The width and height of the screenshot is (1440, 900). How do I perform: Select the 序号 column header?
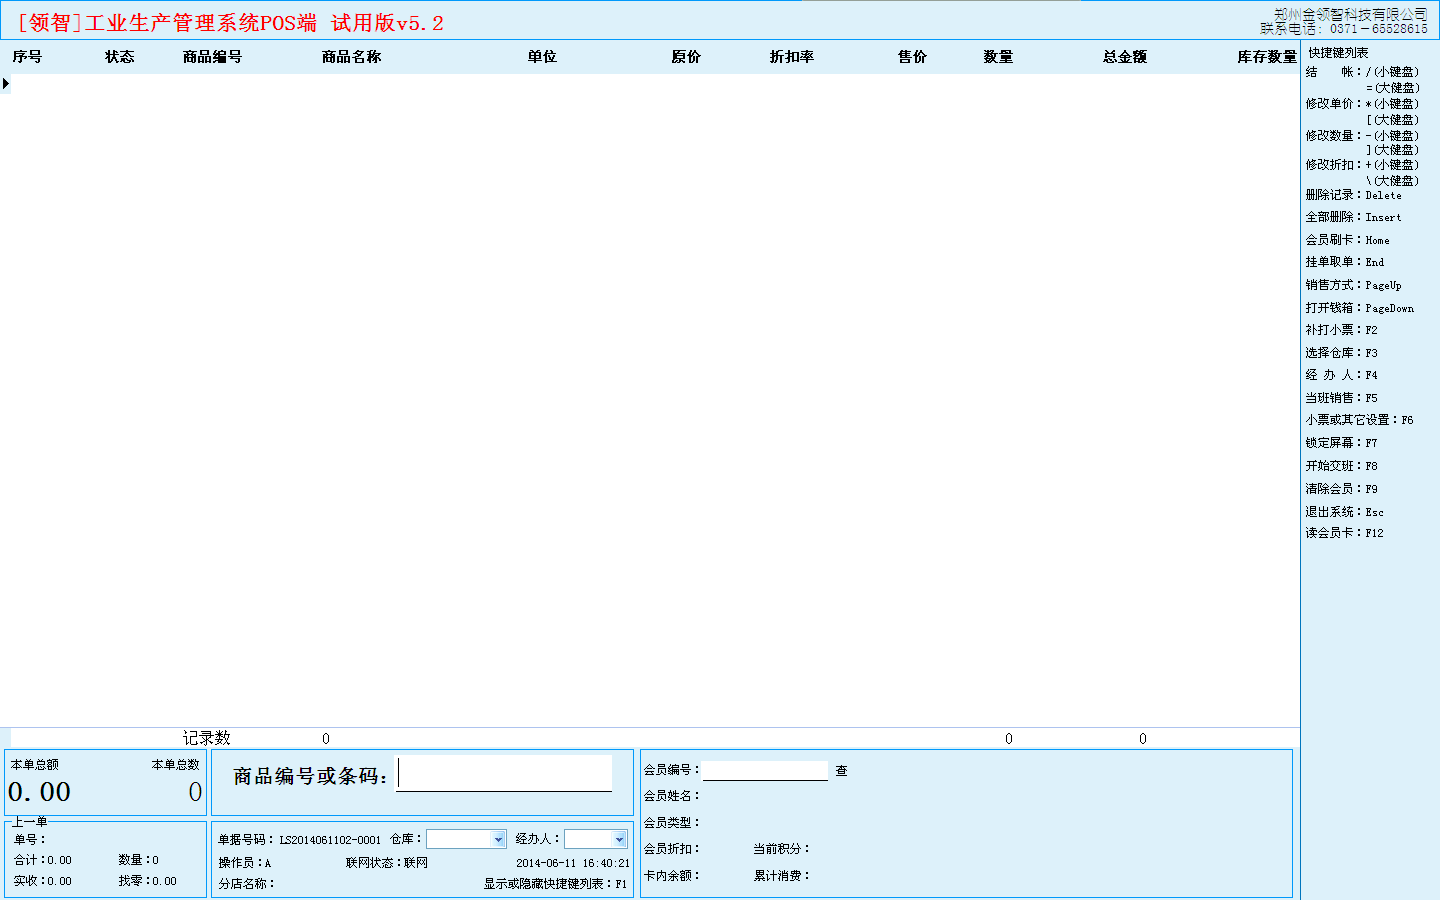[x=27, y=57]
